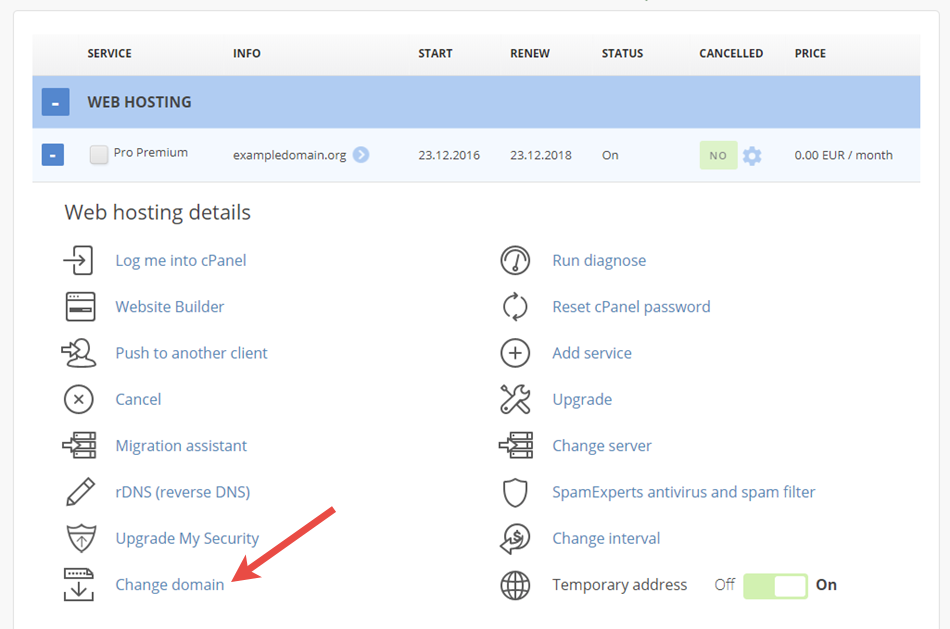The height and width of the screenshot is (629, 950).
Task: Tick the Pro Premium checkbox
Action: 99,155
